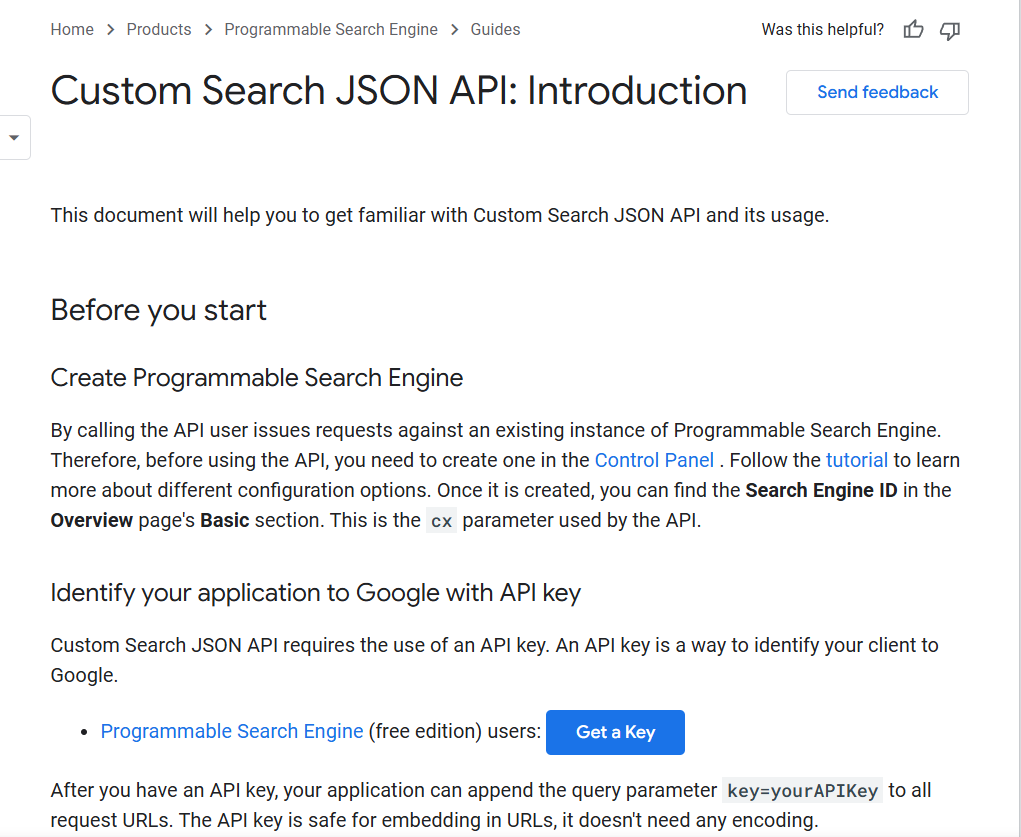1021x837 pixels.
Task: Click the bold 'Basic' text
Action: [x=225, y=520]
